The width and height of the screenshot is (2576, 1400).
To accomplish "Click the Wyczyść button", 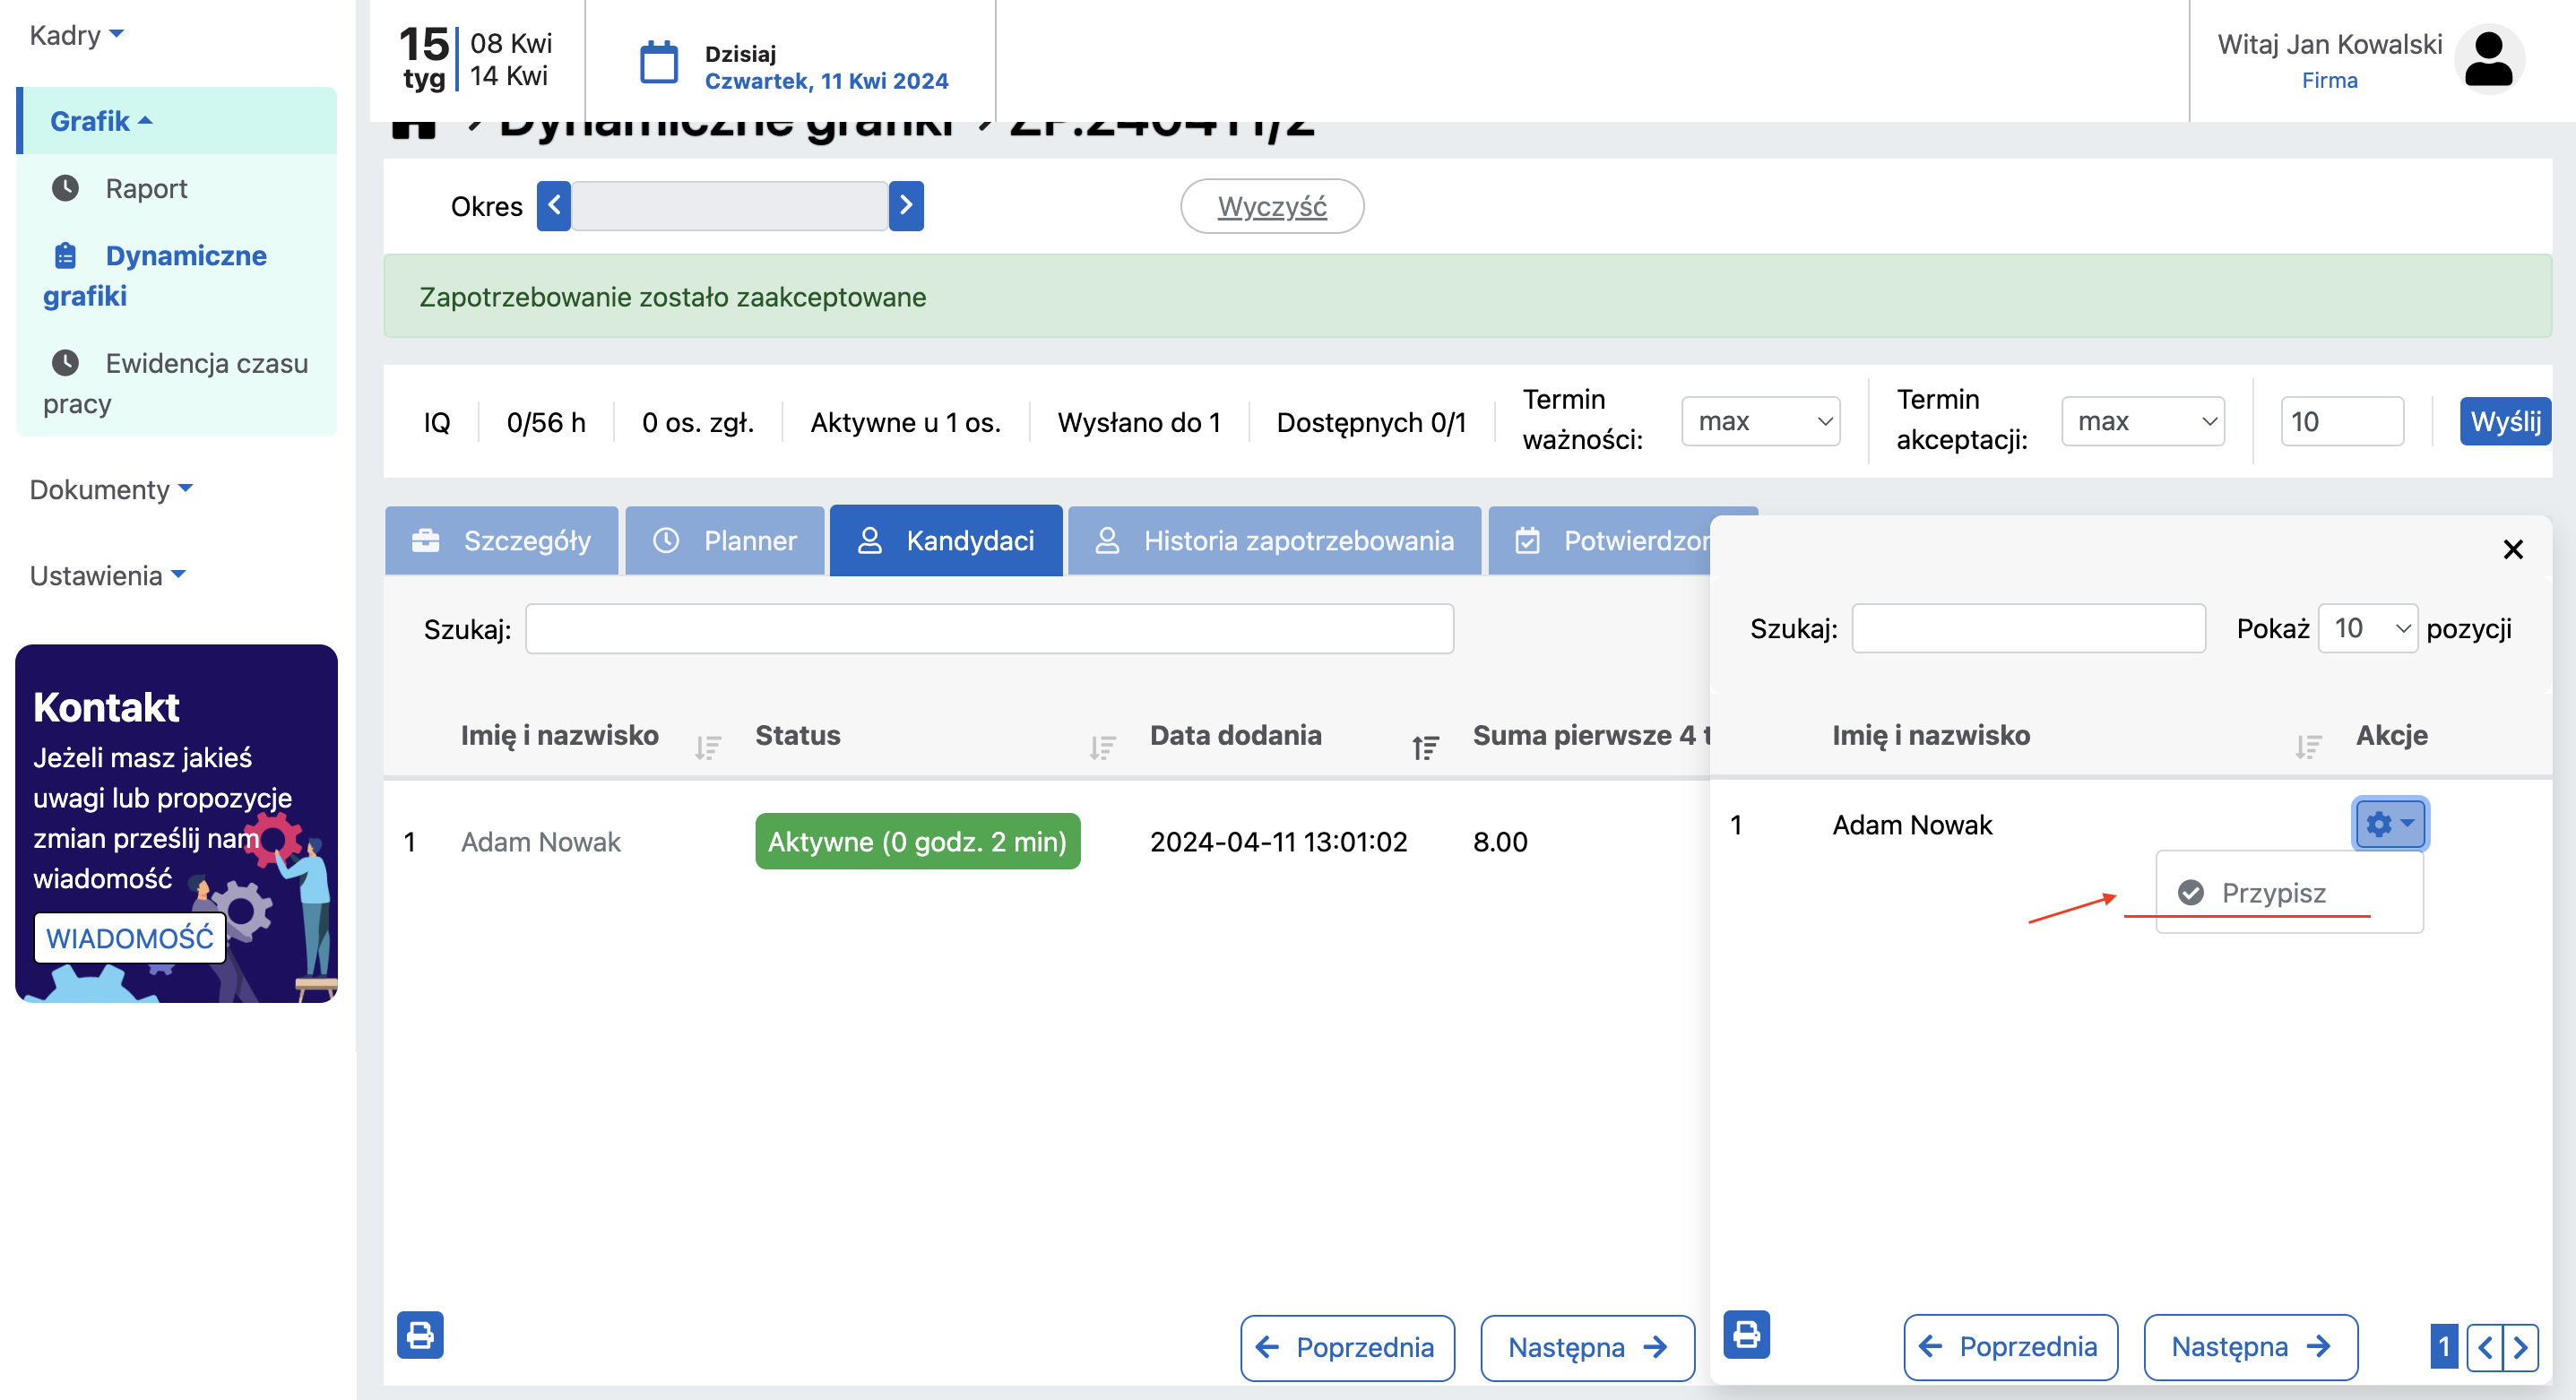I will [x=1272, y=206].
